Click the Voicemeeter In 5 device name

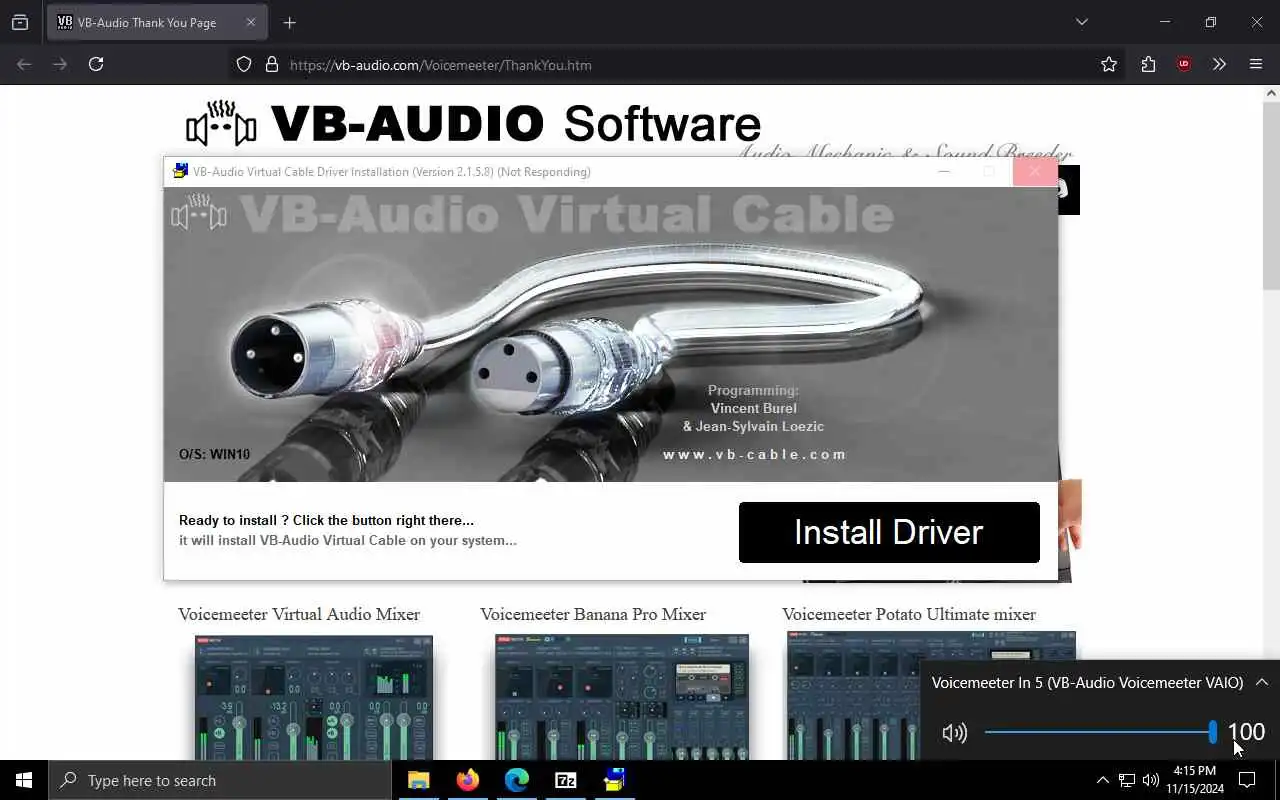[x=1087, y=682]
